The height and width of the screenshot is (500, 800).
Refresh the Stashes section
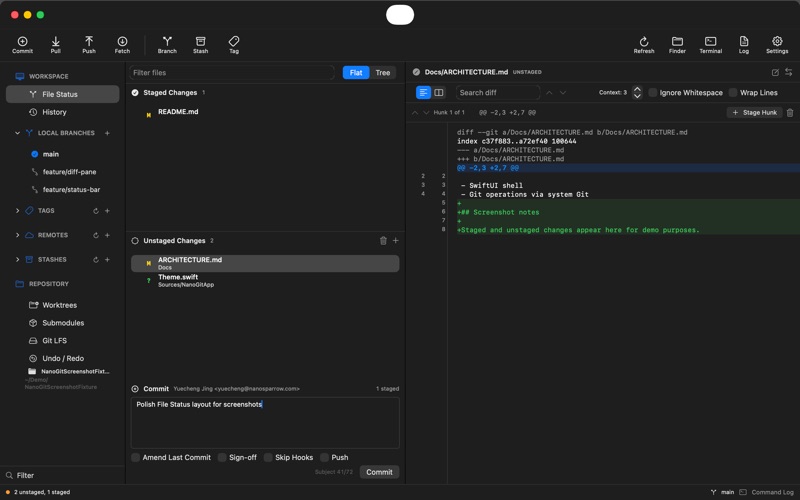tap(95, 260)
